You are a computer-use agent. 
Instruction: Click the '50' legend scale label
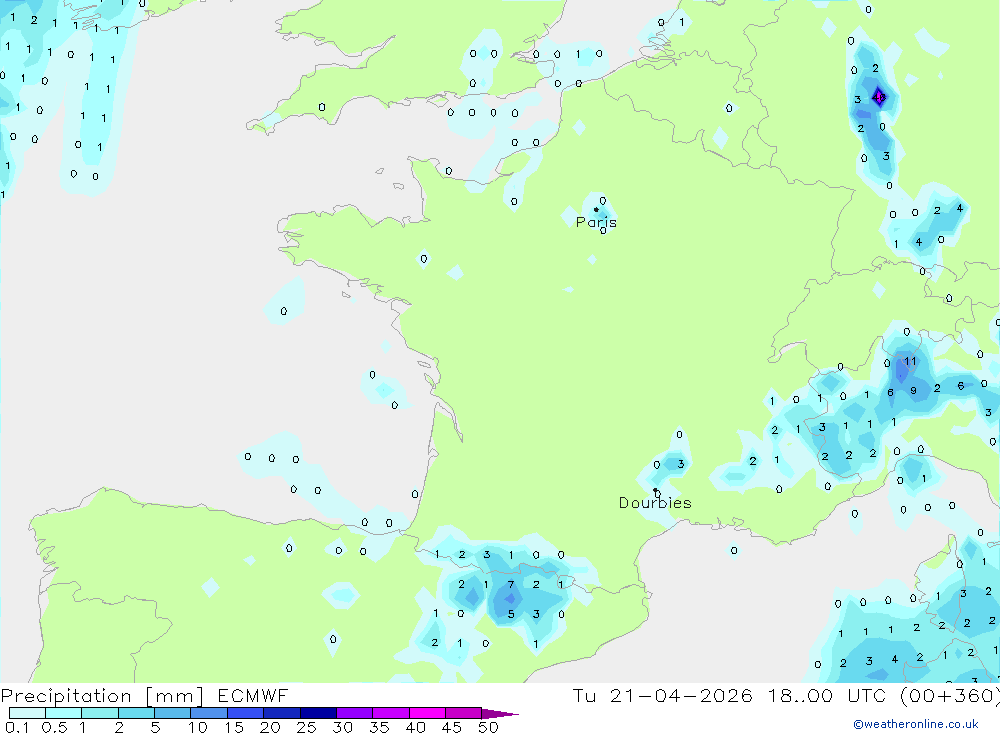click(488, 727)
